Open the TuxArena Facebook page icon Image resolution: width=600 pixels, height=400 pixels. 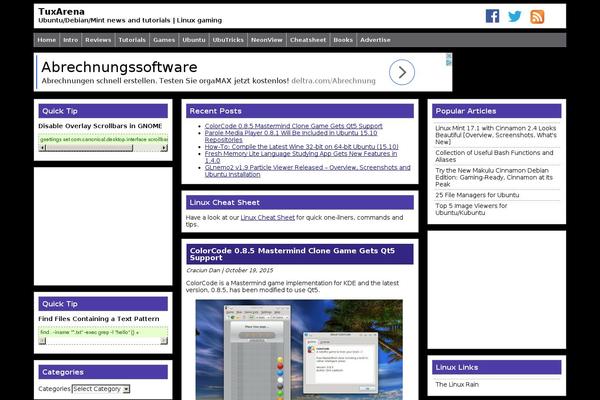(x=492, y=16)
